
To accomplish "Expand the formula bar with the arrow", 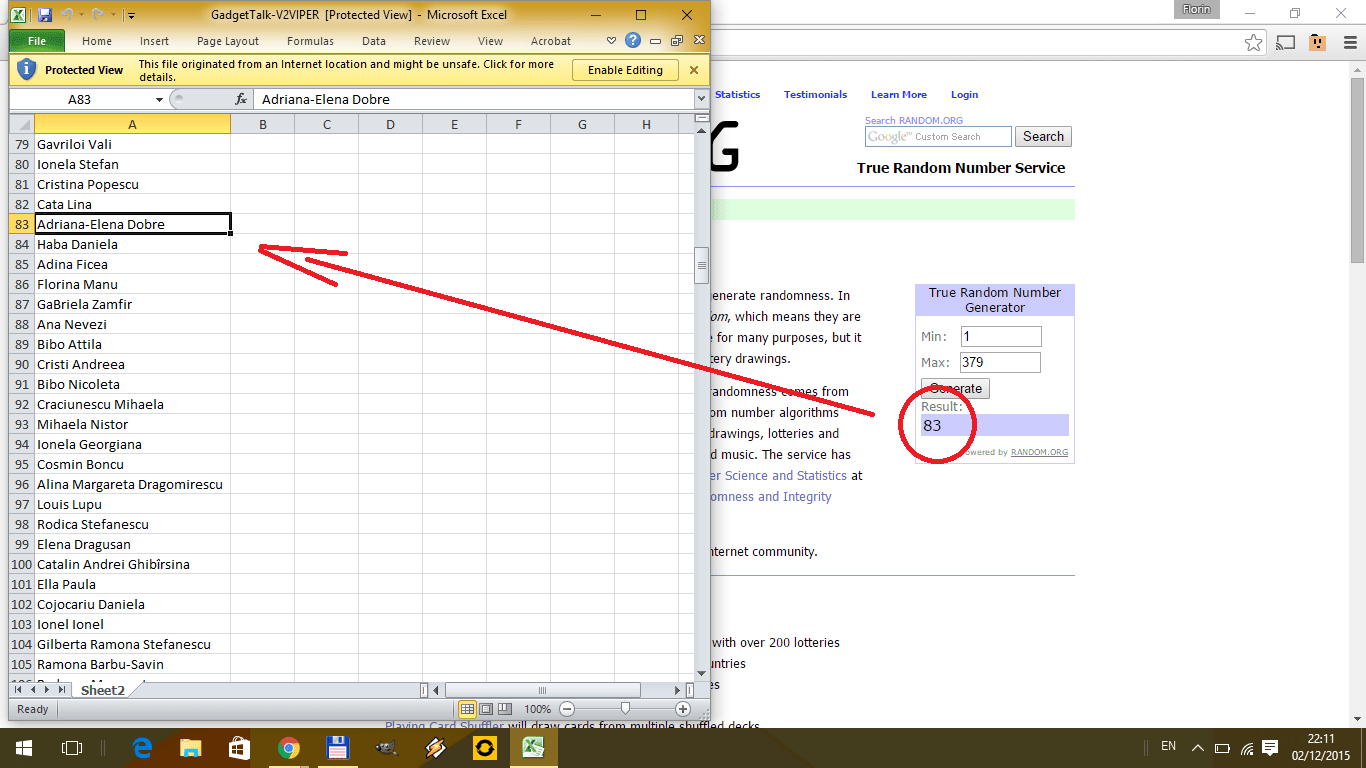I will pyautogui.click(x=701, y=99).
